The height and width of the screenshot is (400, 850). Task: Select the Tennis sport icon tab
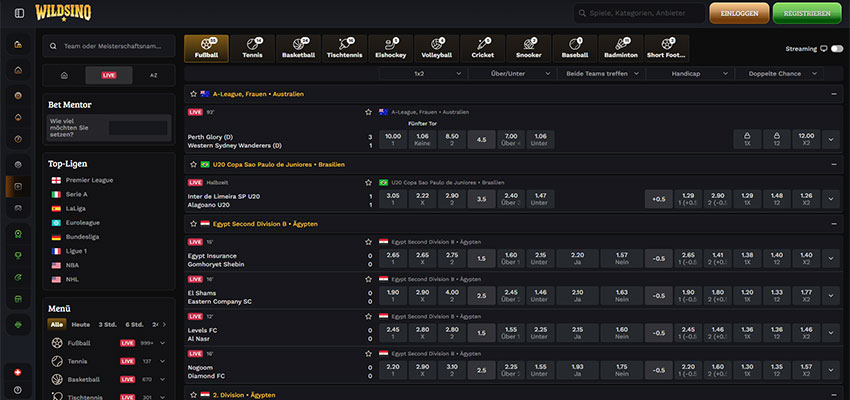(x=252, y=49)
